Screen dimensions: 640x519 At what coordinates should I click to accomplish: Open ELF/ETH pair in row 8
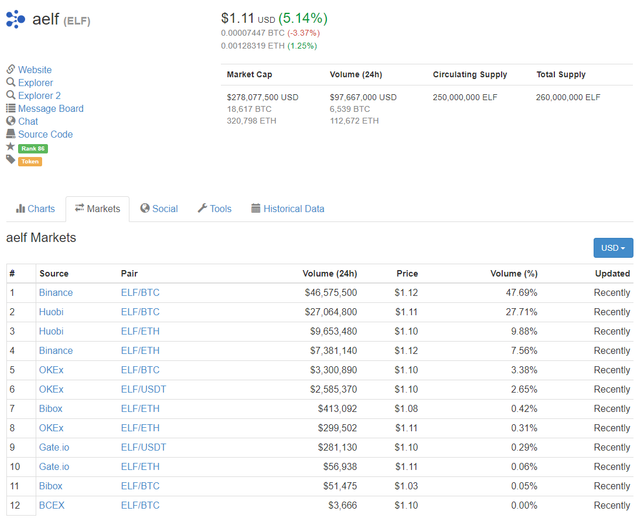[x=140, y=428]
